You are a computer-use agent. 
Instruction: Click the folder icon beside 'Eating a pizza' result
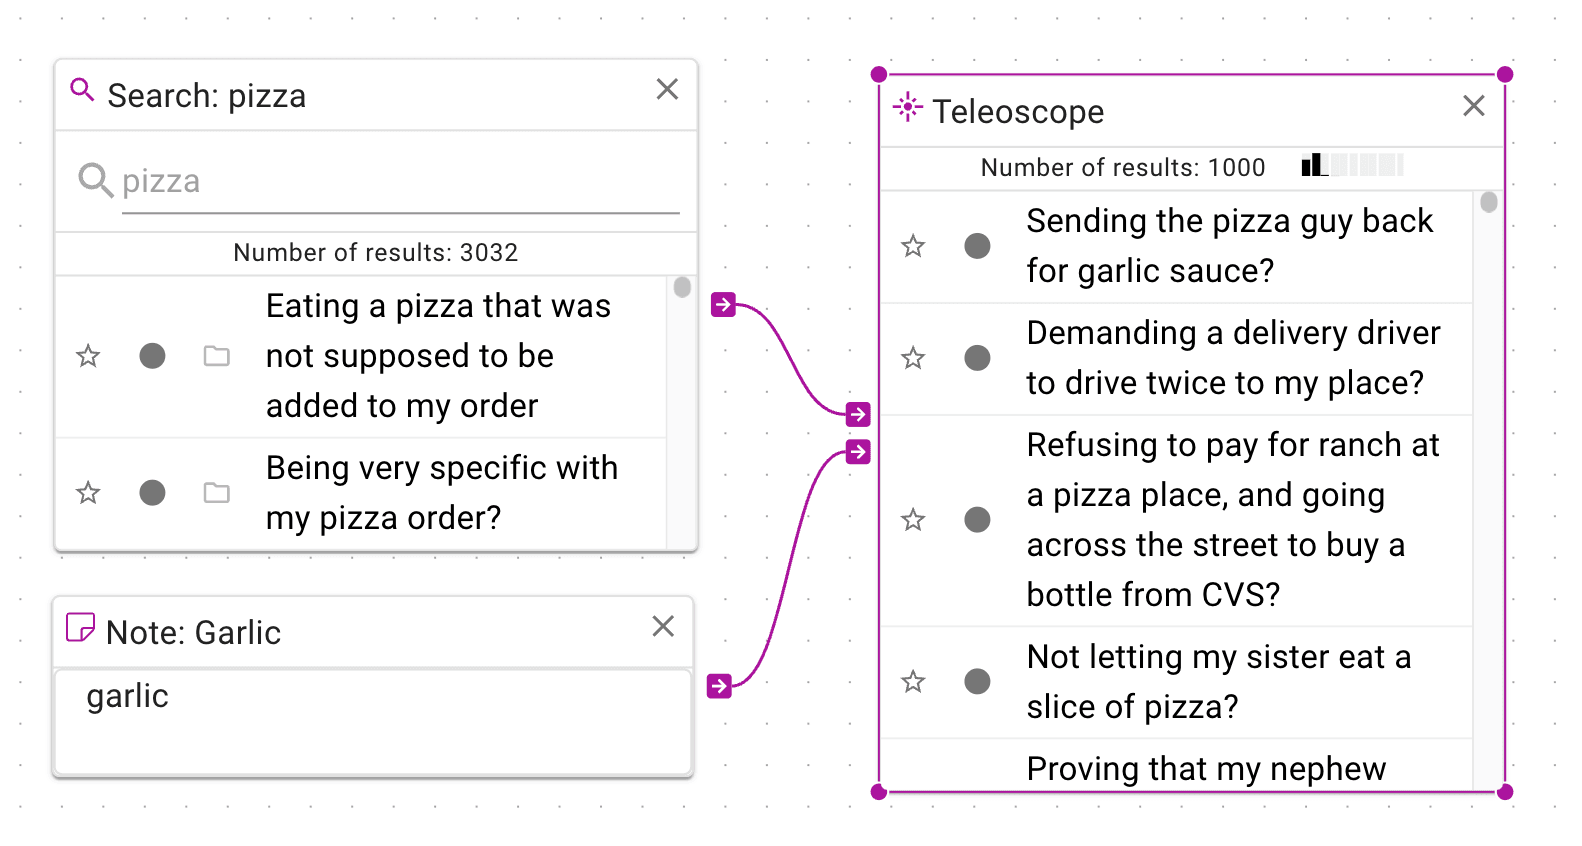tap(217, 356)
